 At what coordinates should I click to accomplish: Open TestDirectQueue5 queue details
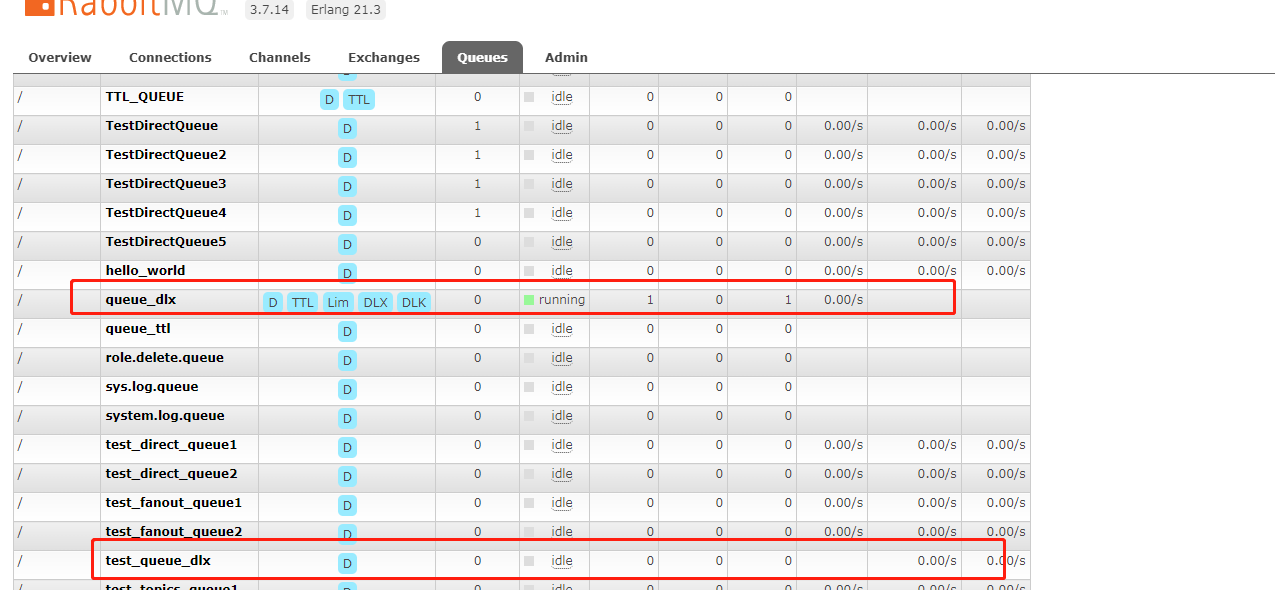tap(166, 242)
